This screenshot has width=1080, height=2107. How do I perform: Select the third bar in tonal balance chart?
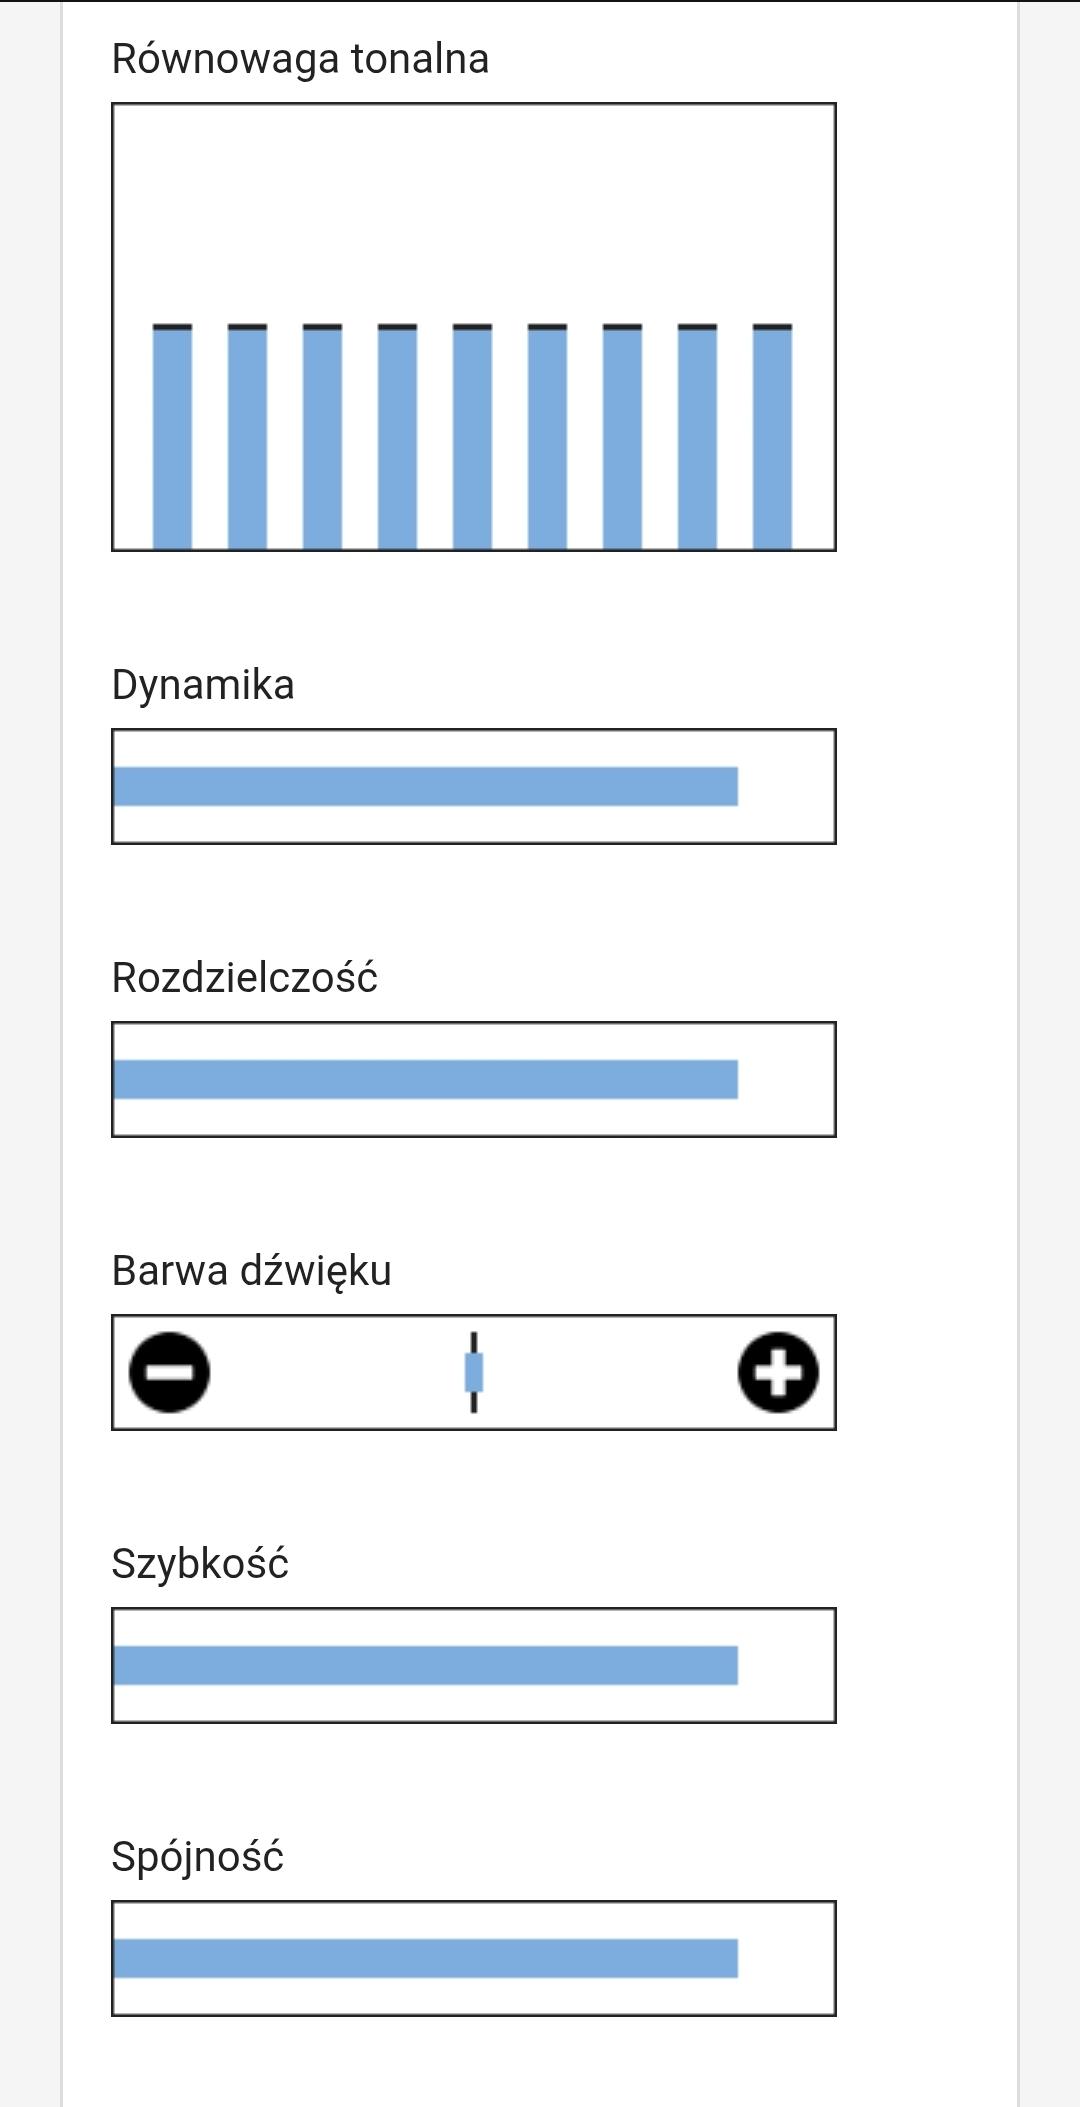click(322, 438)
